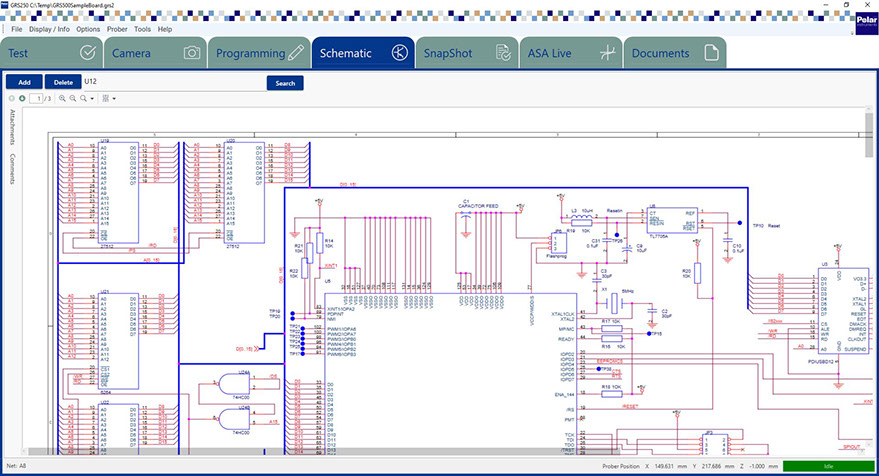Go to the next PDF page
The width and height of the screenshot is (879, 476).
22,99
